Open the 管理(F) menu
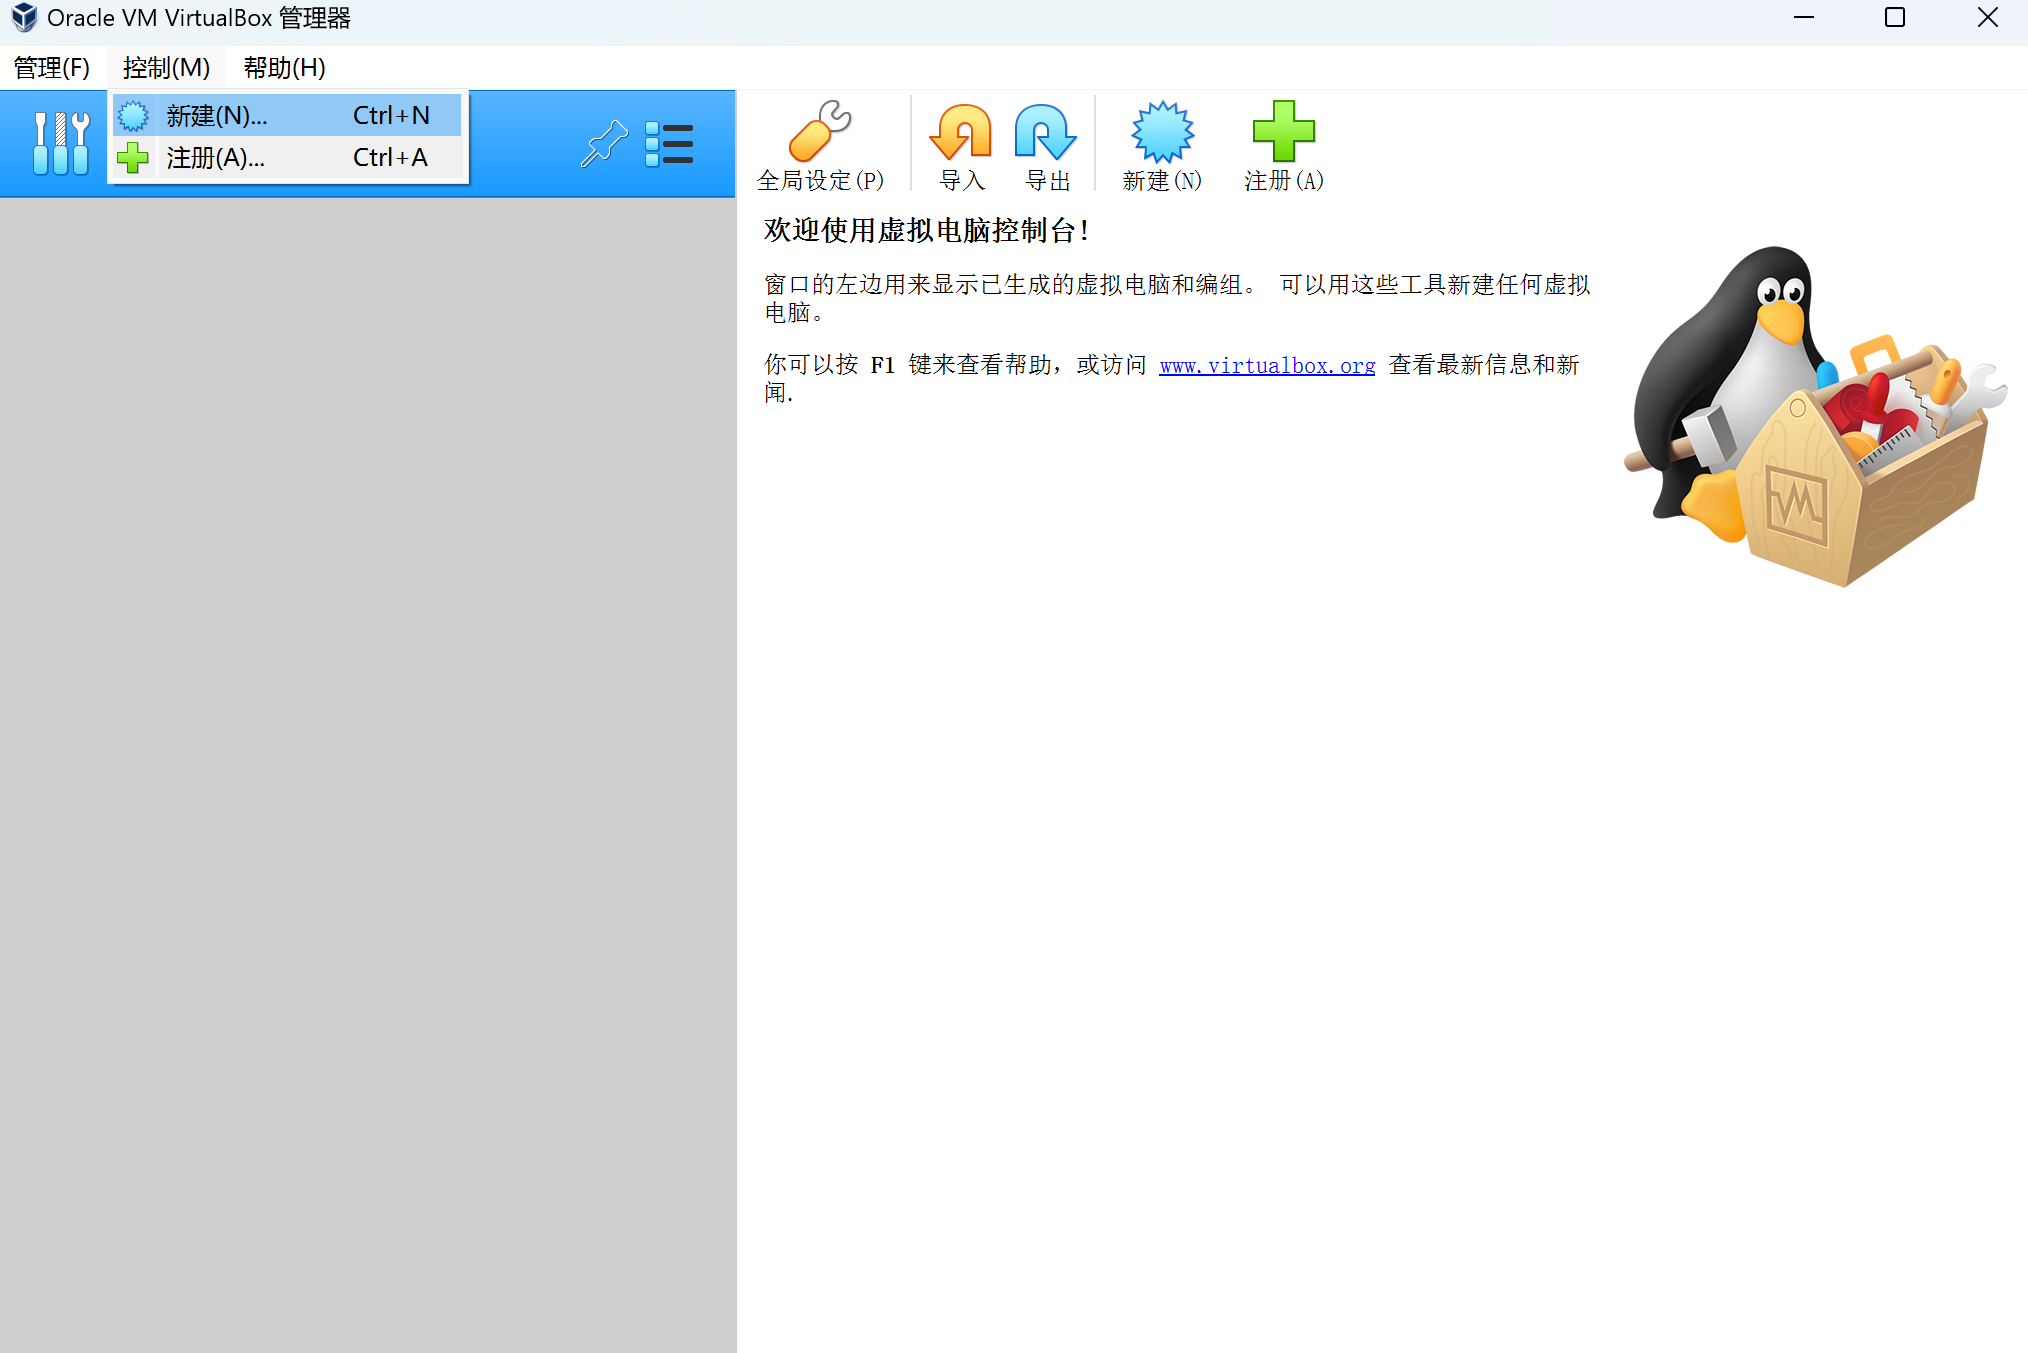 52,68
